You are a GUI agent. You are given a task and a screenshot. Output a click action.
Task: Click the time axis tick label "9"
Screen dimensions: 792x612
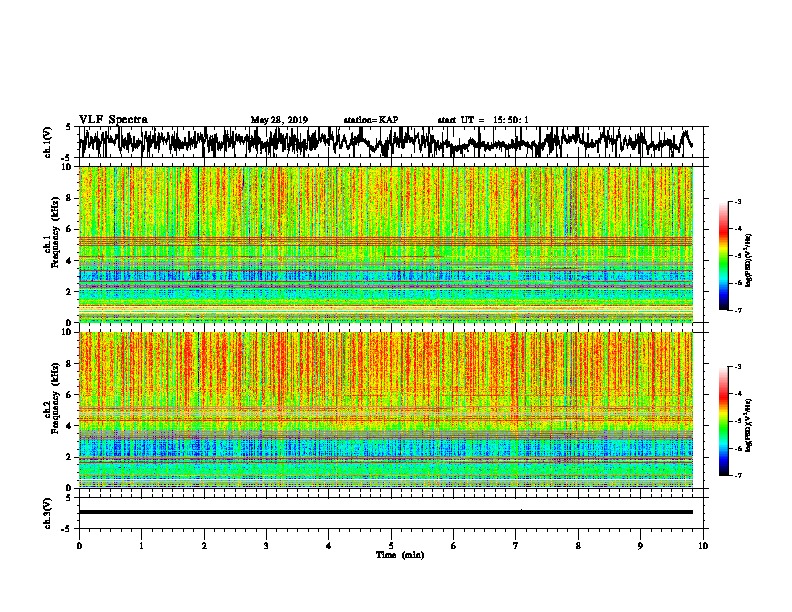(x=640, y=546)
